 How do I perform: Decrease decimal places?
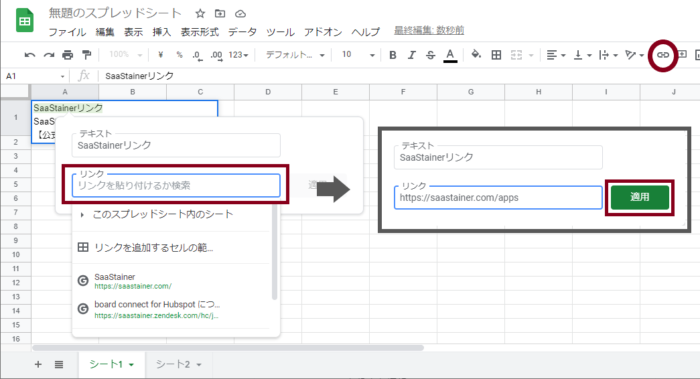click(x=197, y=55)
